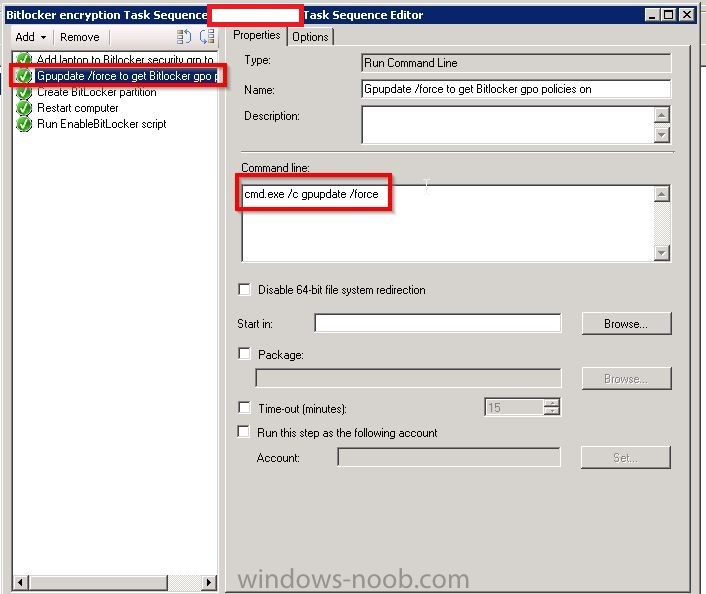Click the step list horizontal scrollbar thumb
The width and height of the screenshot is (706, 594).
pyautogui.click(x=98, y=582)
